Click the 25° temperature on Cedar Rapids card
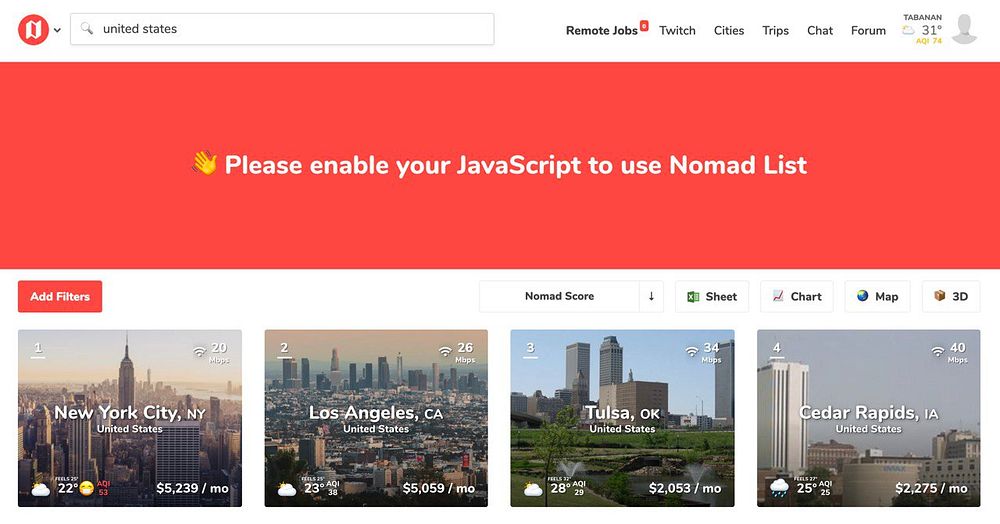 [x=807, y=488]
